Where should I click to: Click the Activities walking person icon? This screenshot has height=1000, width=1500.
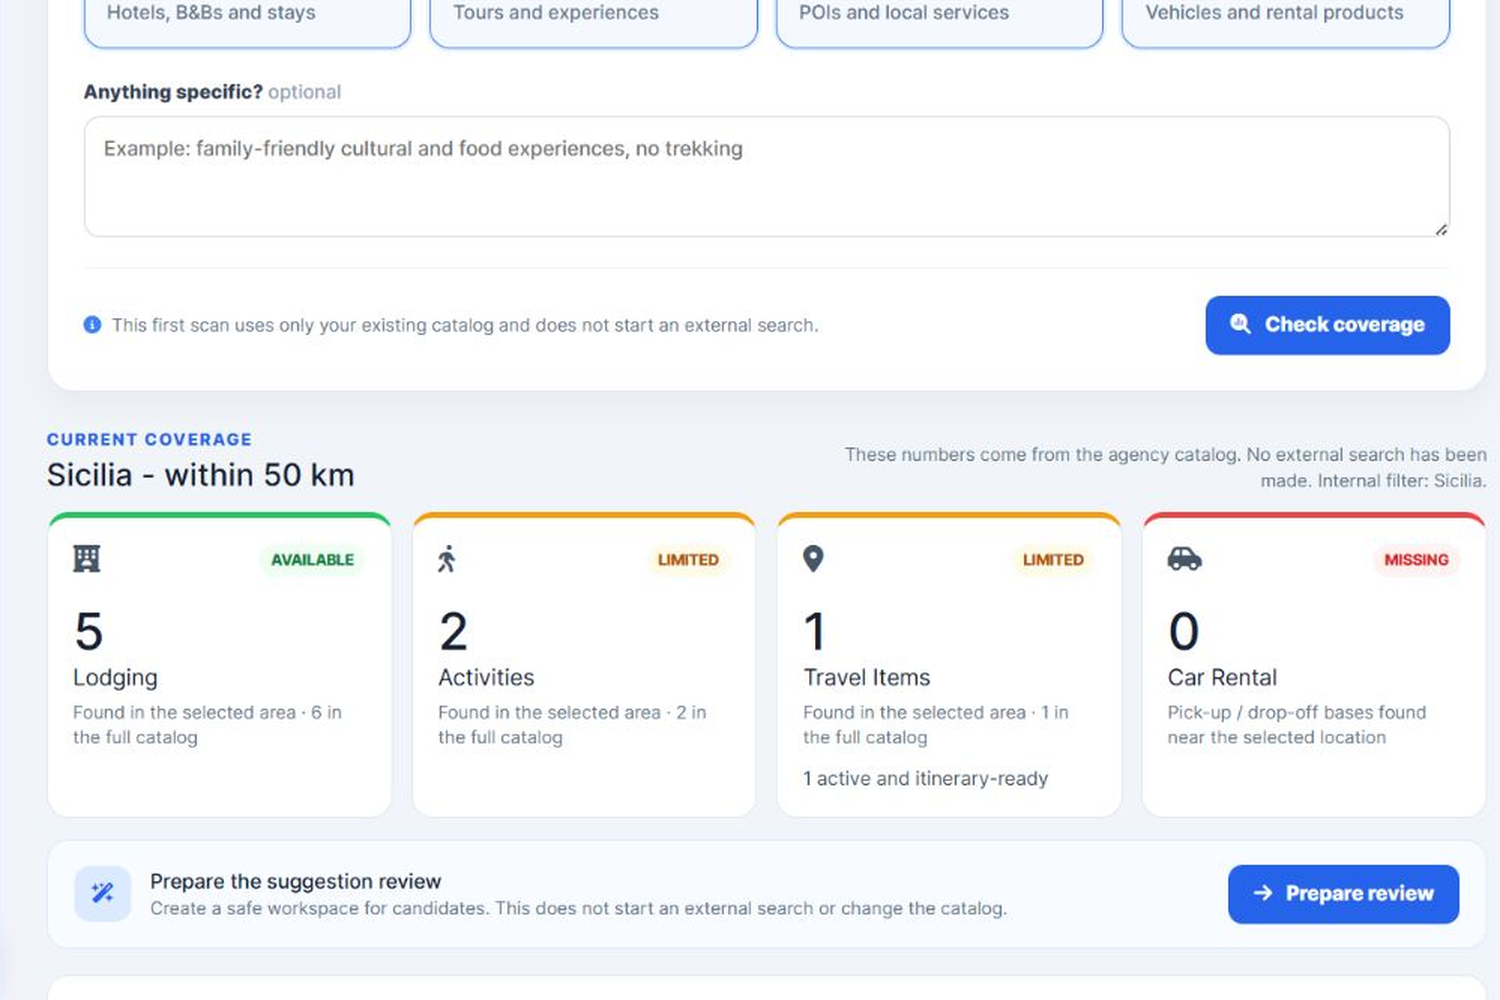(x=447, y=558)
